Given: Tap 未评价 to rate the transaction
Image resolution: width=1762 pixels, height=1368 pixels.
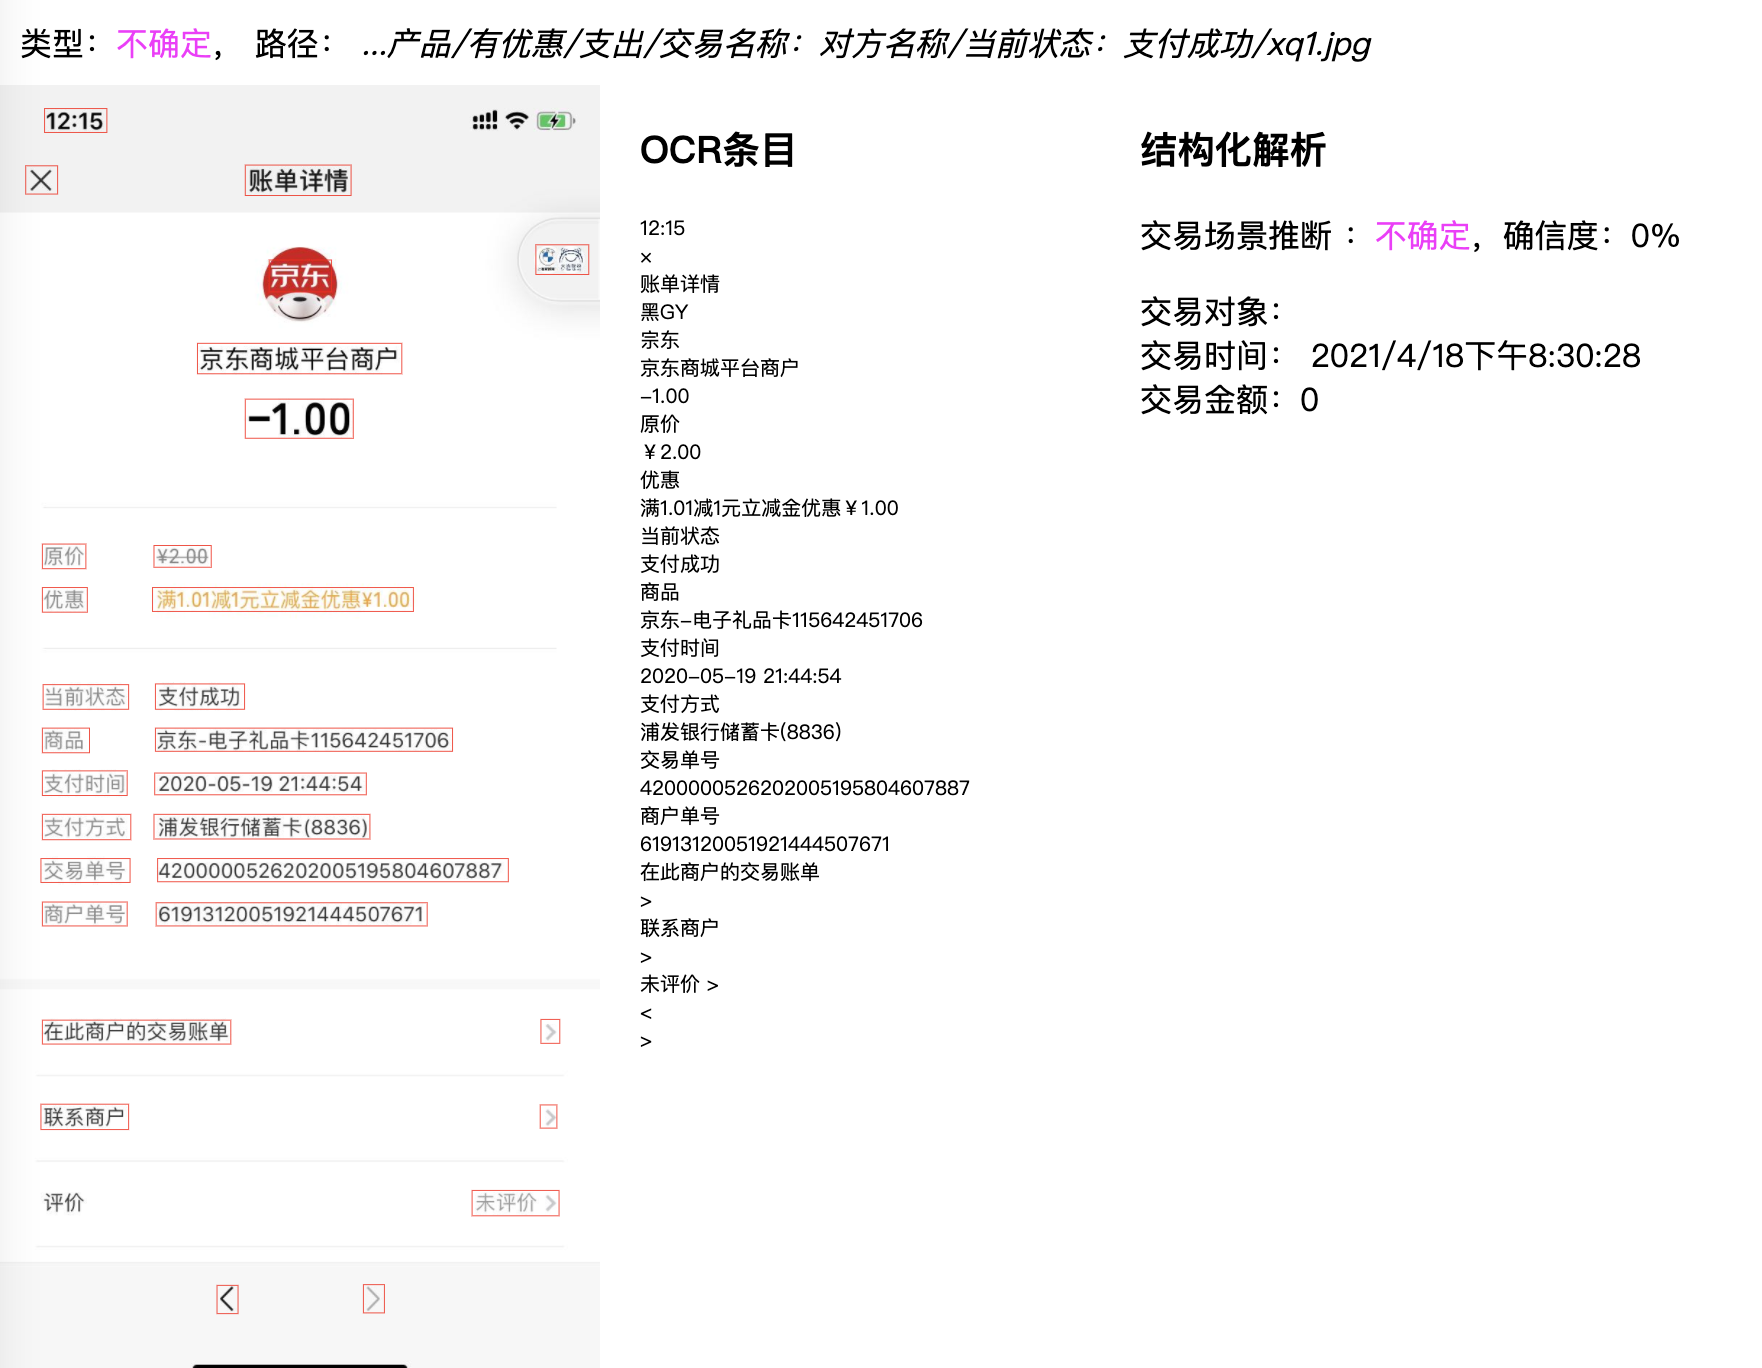Looking at the screenshot, I should (515, 1203).
